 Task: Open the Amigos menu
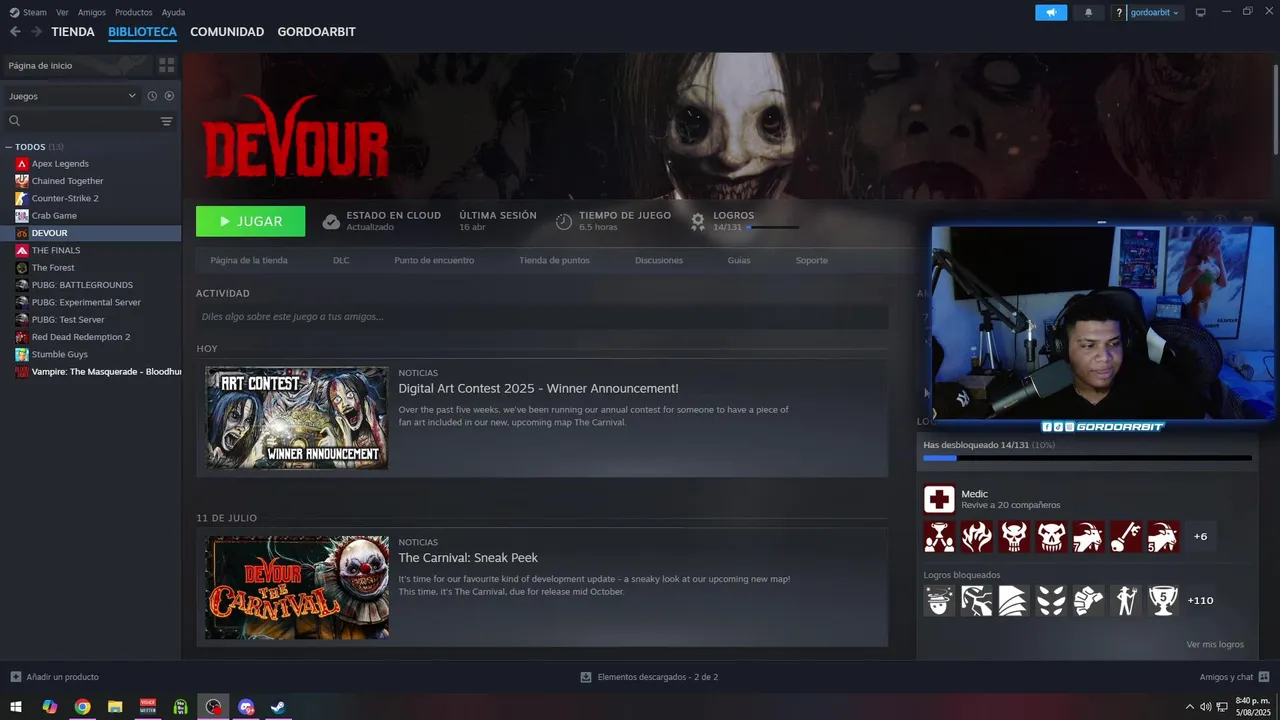92,12
